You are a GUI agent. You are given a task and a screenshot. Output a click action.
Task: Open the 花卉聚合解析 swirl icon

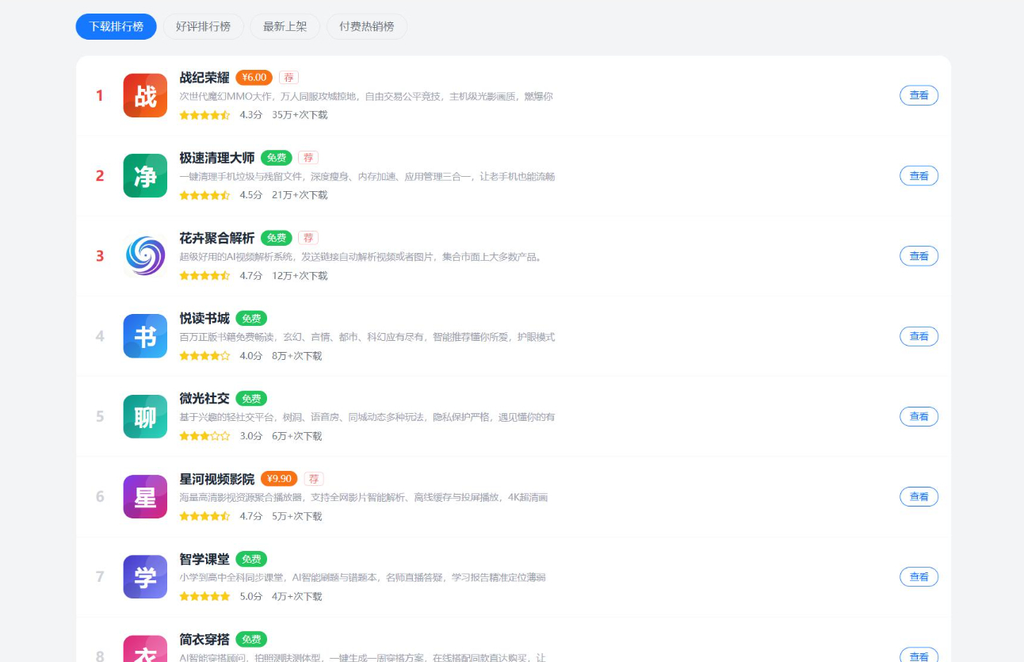click(145, 256)
